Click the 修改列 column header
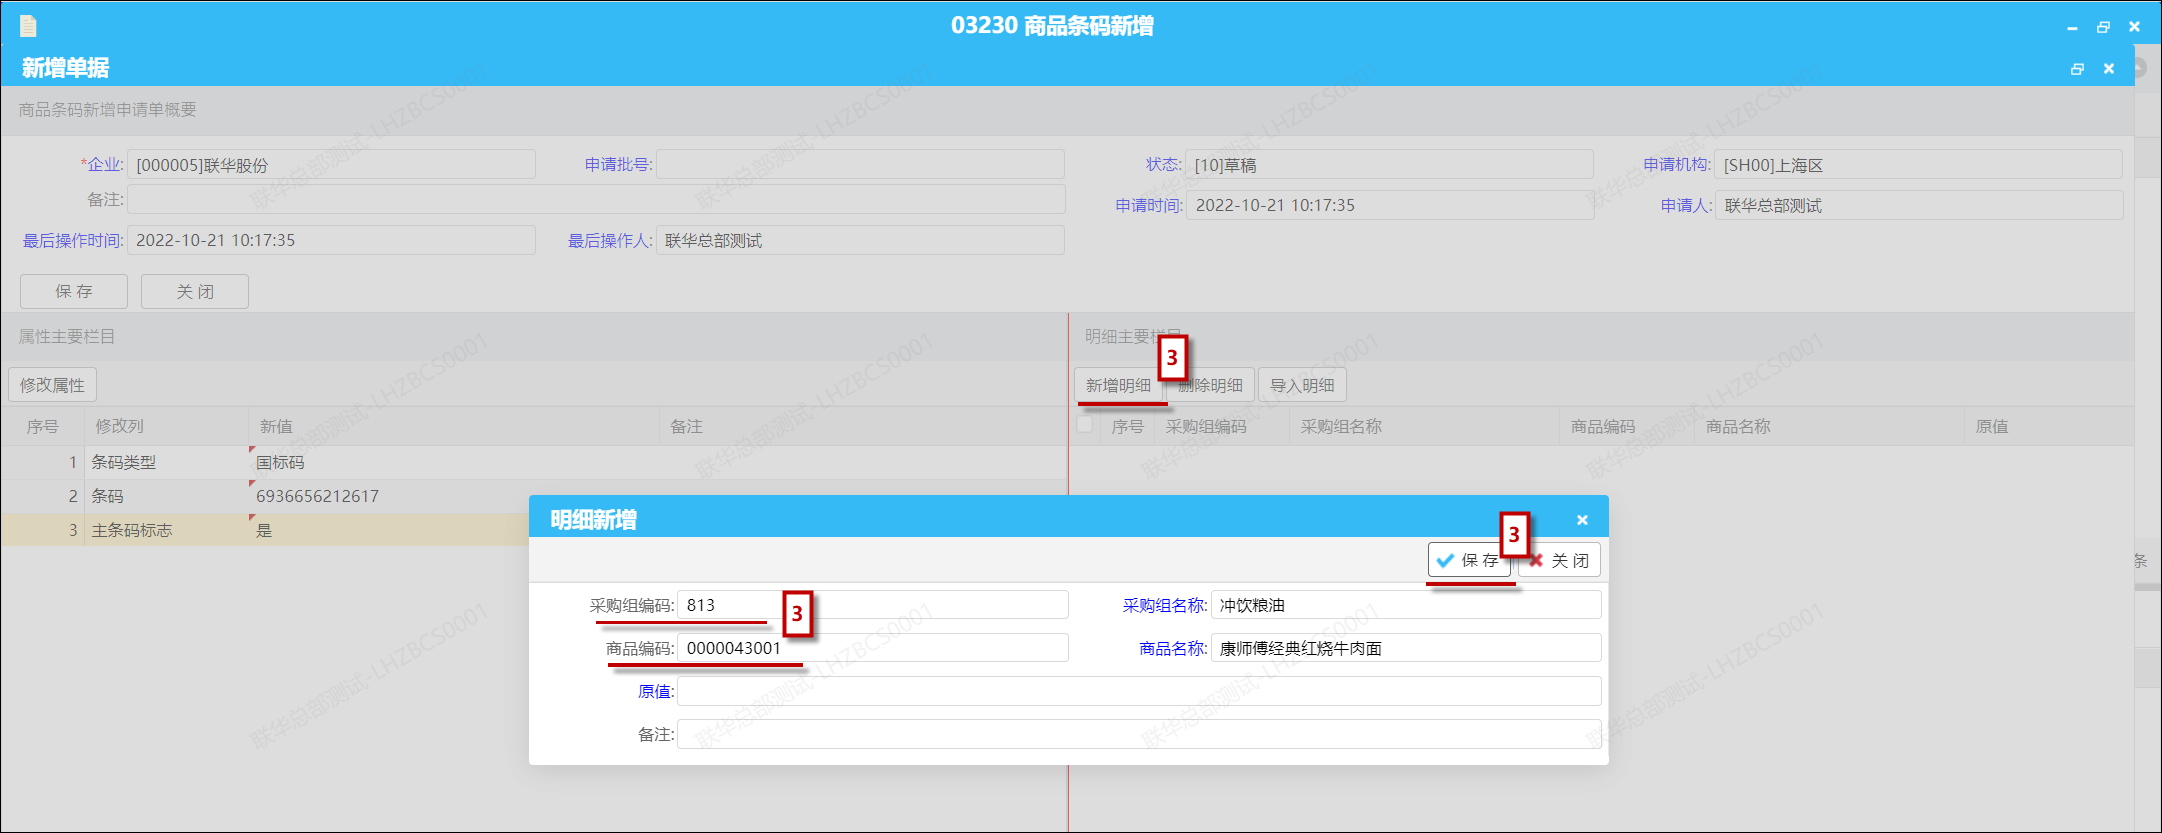2162x833 pixels. (x=120, y=427)
